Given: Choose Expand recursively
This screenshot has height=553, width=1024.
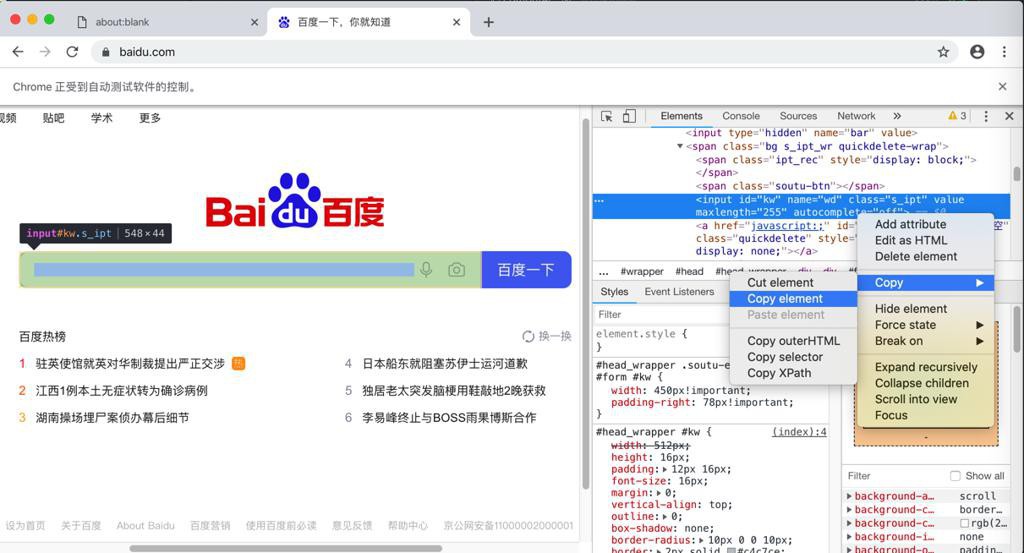Looking at the screenshot, I should pyautogui.click(x=925, y=367).
